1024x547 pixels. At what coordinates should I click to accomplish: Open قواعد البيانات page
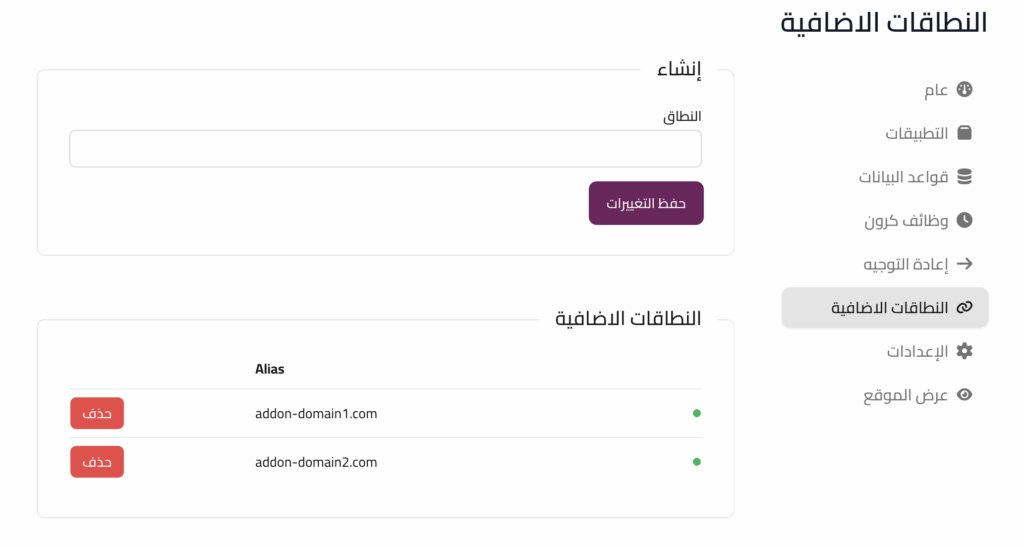(x=903, y=177)
